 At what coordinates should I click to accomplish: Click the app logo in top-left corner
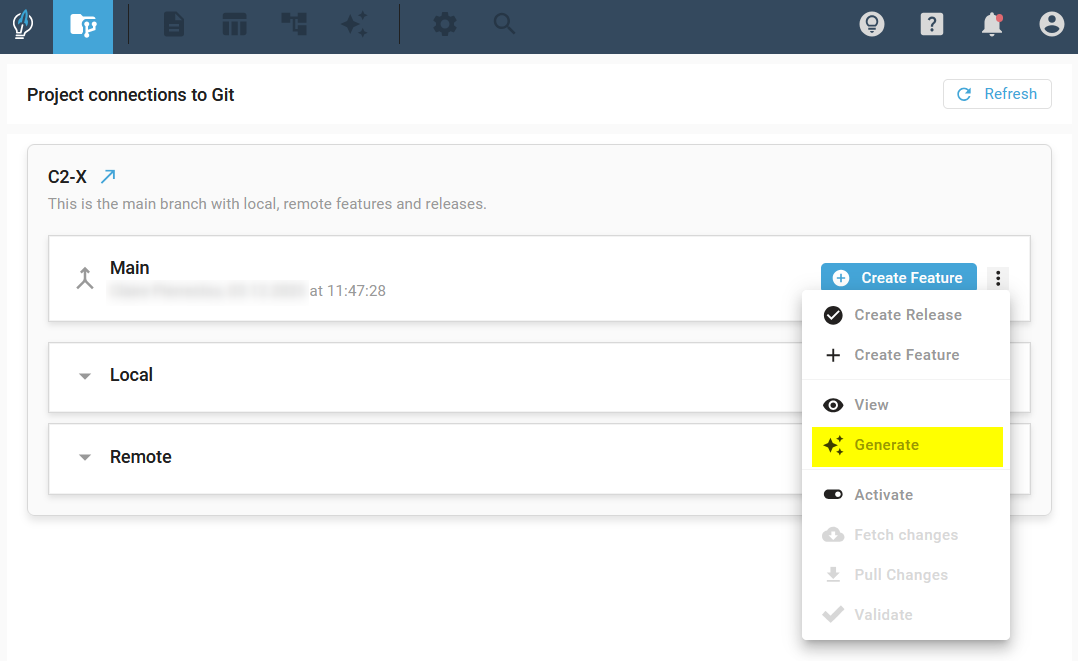point(23,25)
